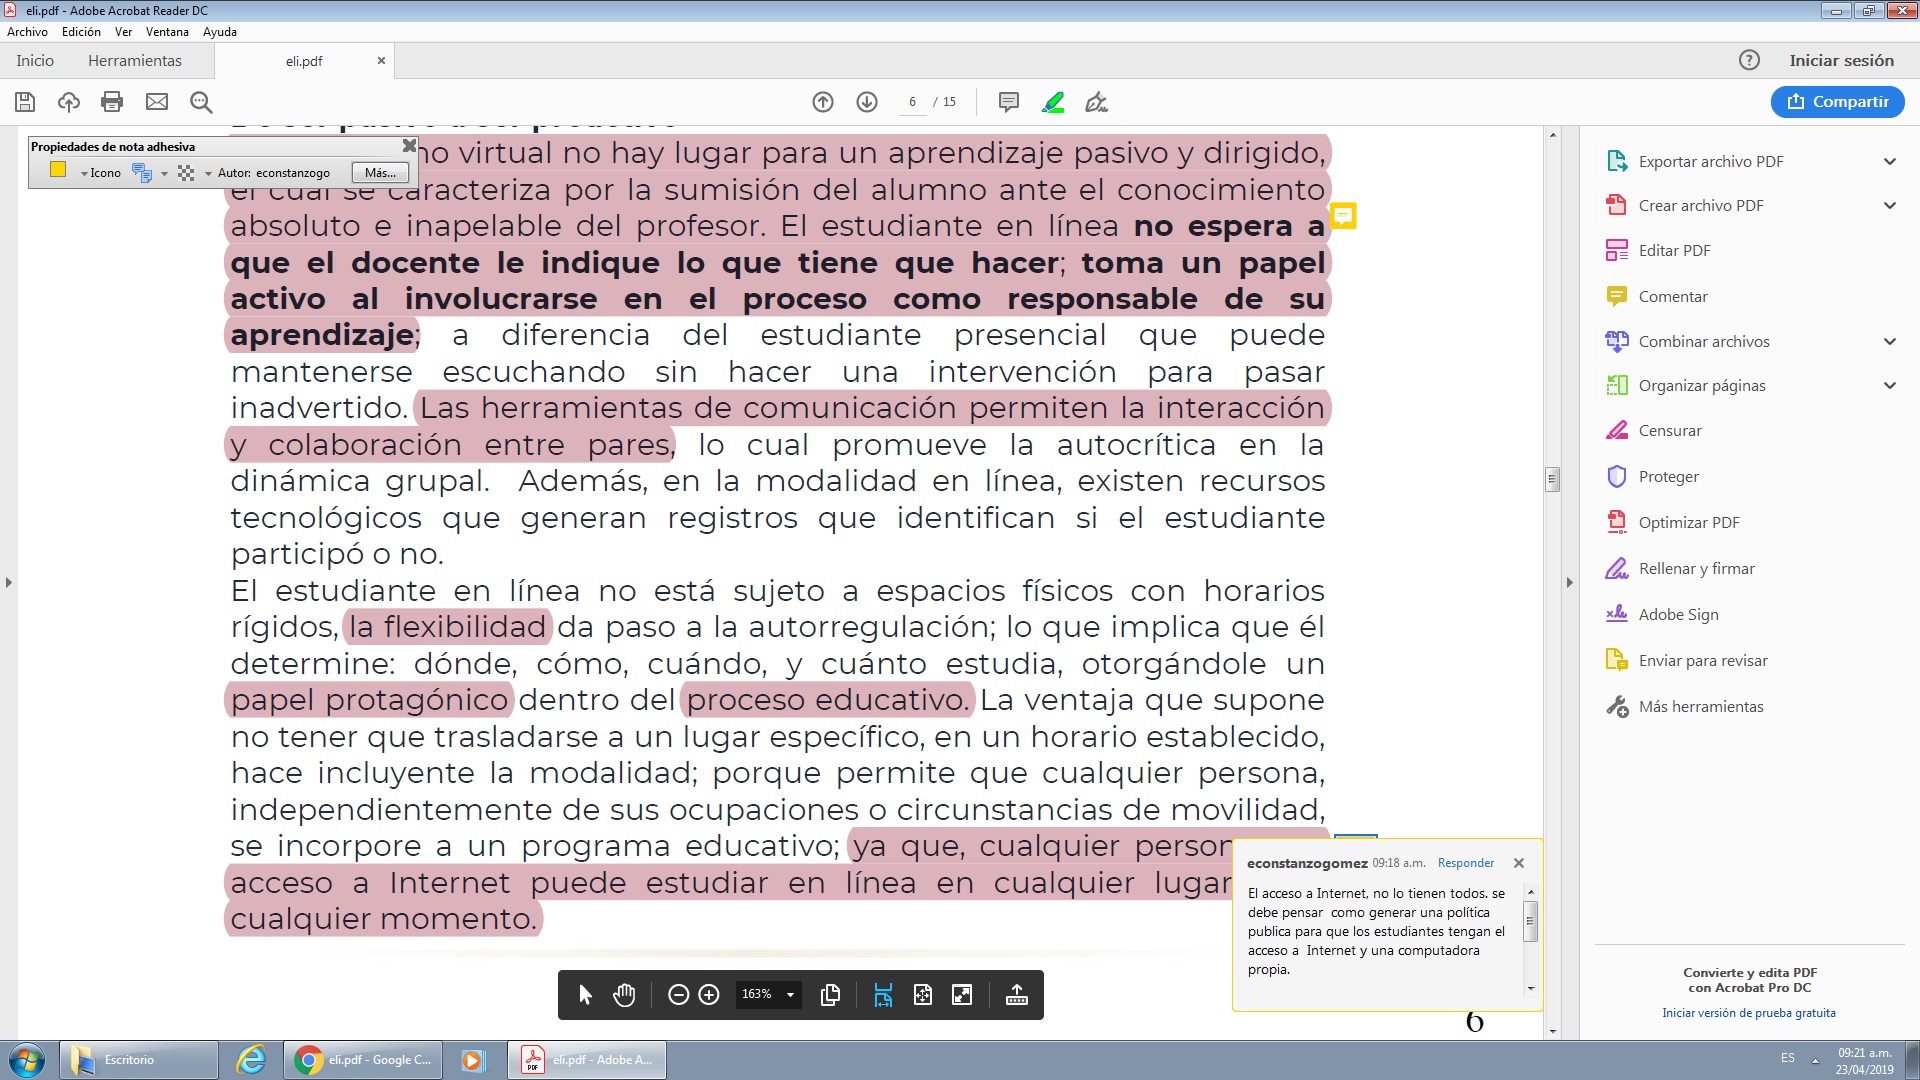
Task: Click the highlighter pen tool icon
Action: [x=1053, y=102]
